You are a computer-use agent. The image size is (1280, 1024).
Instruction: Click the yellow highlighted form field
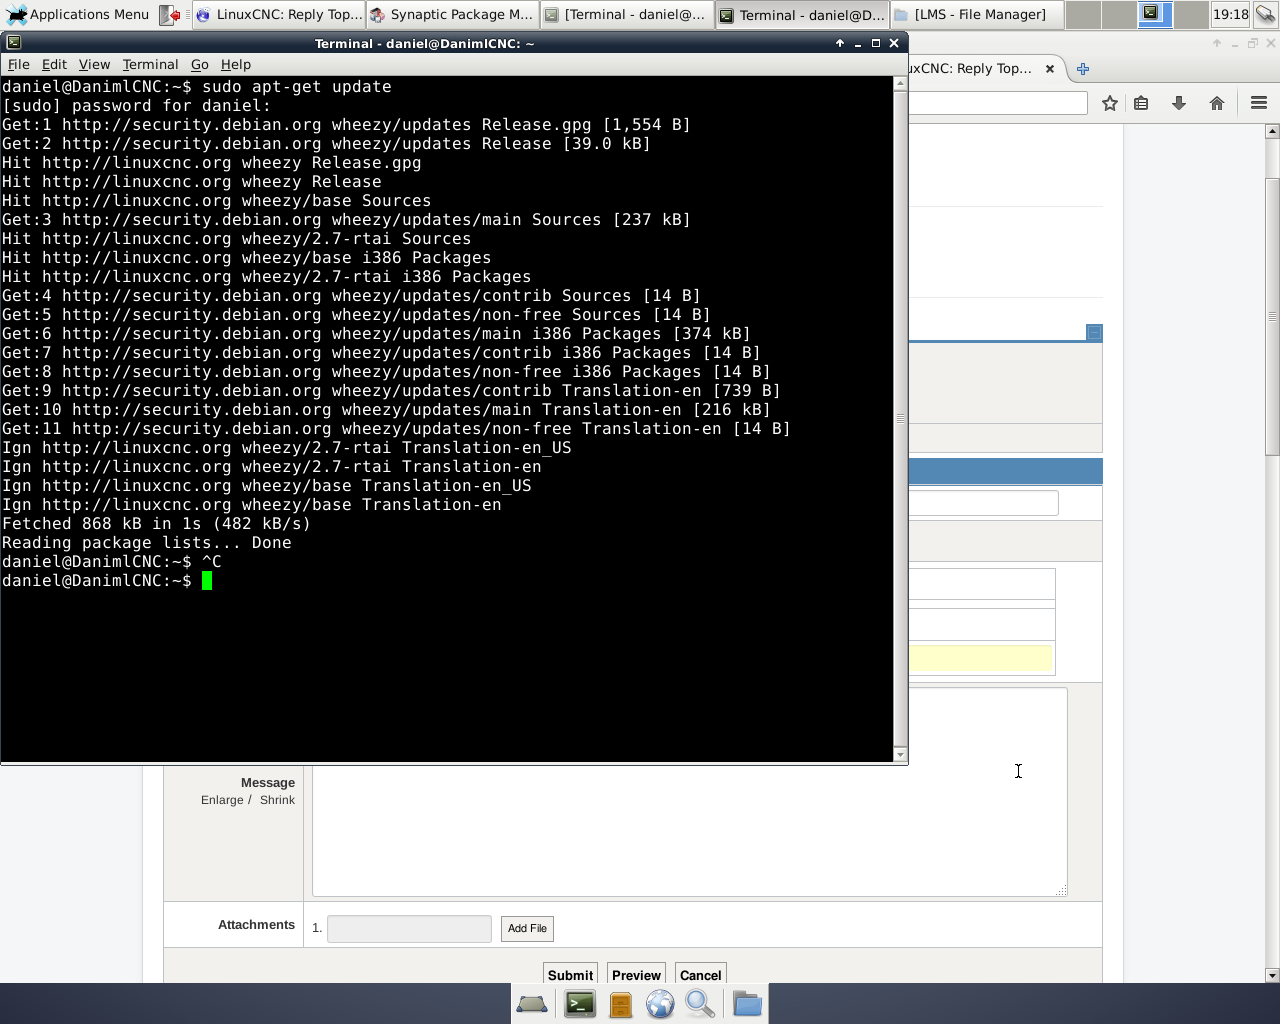980,658
